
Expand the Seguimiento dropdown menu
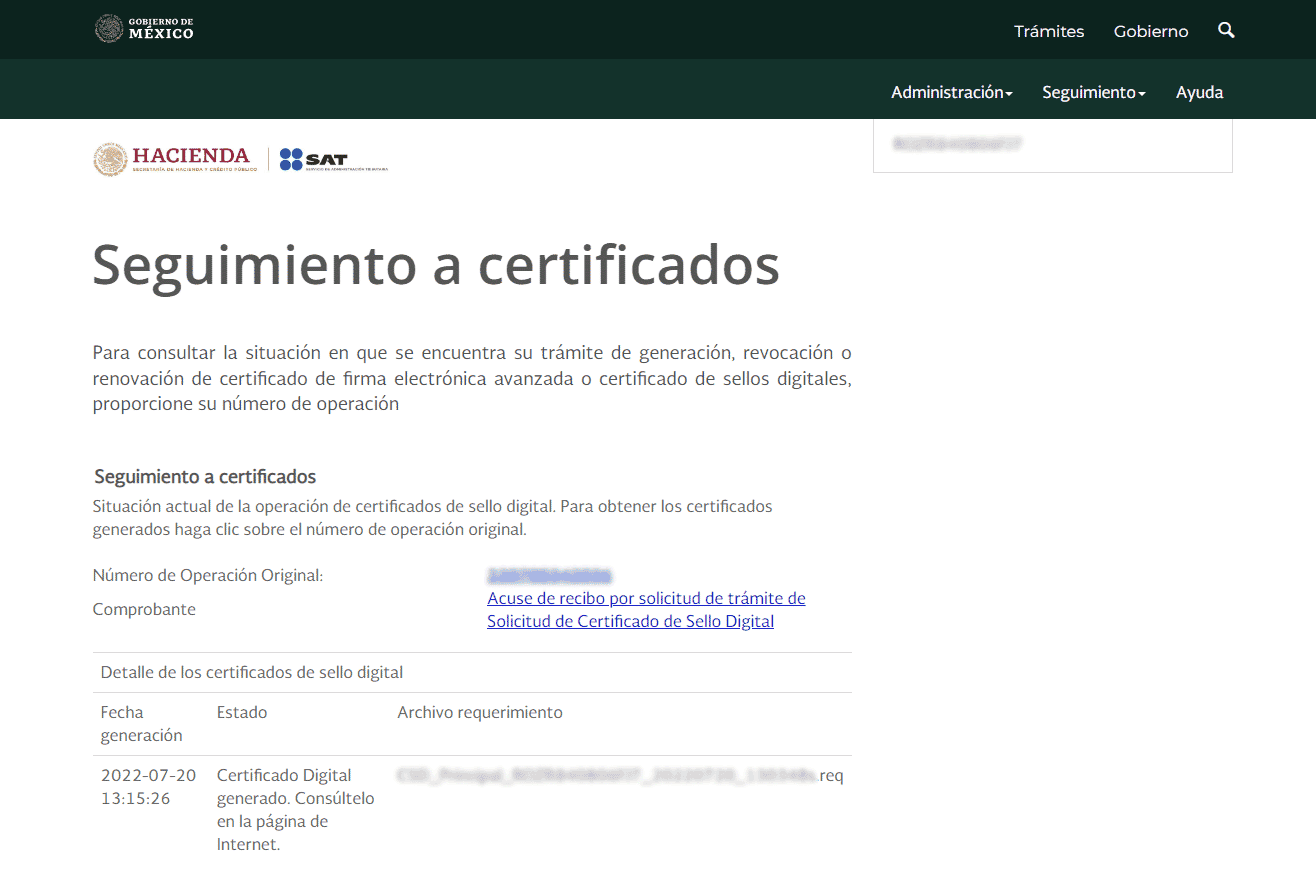[x=1089, y=91]
